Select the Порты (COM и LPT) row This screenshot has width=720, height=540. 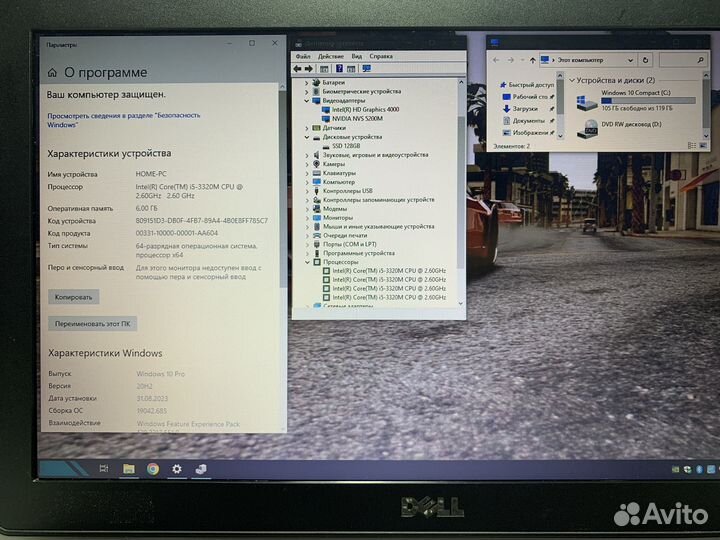click(349, 244)
